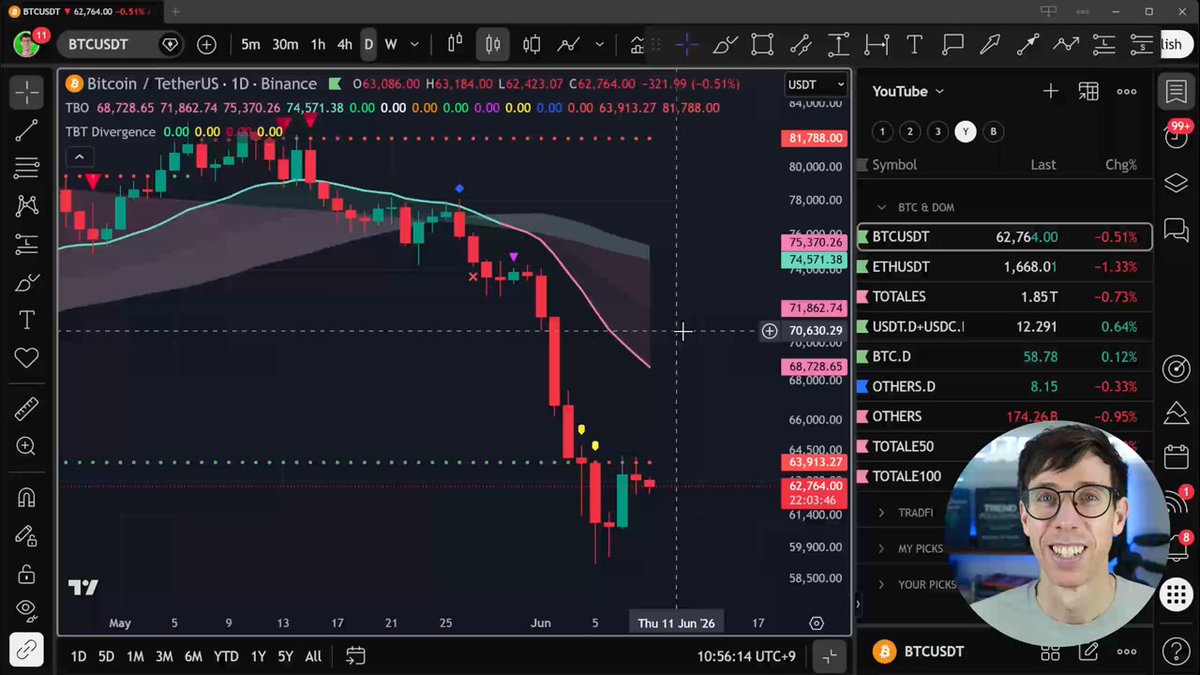The width and height of the screenshot is (1200, 675).
Task: Select the ruler measure tool
Action: point(27,408)
